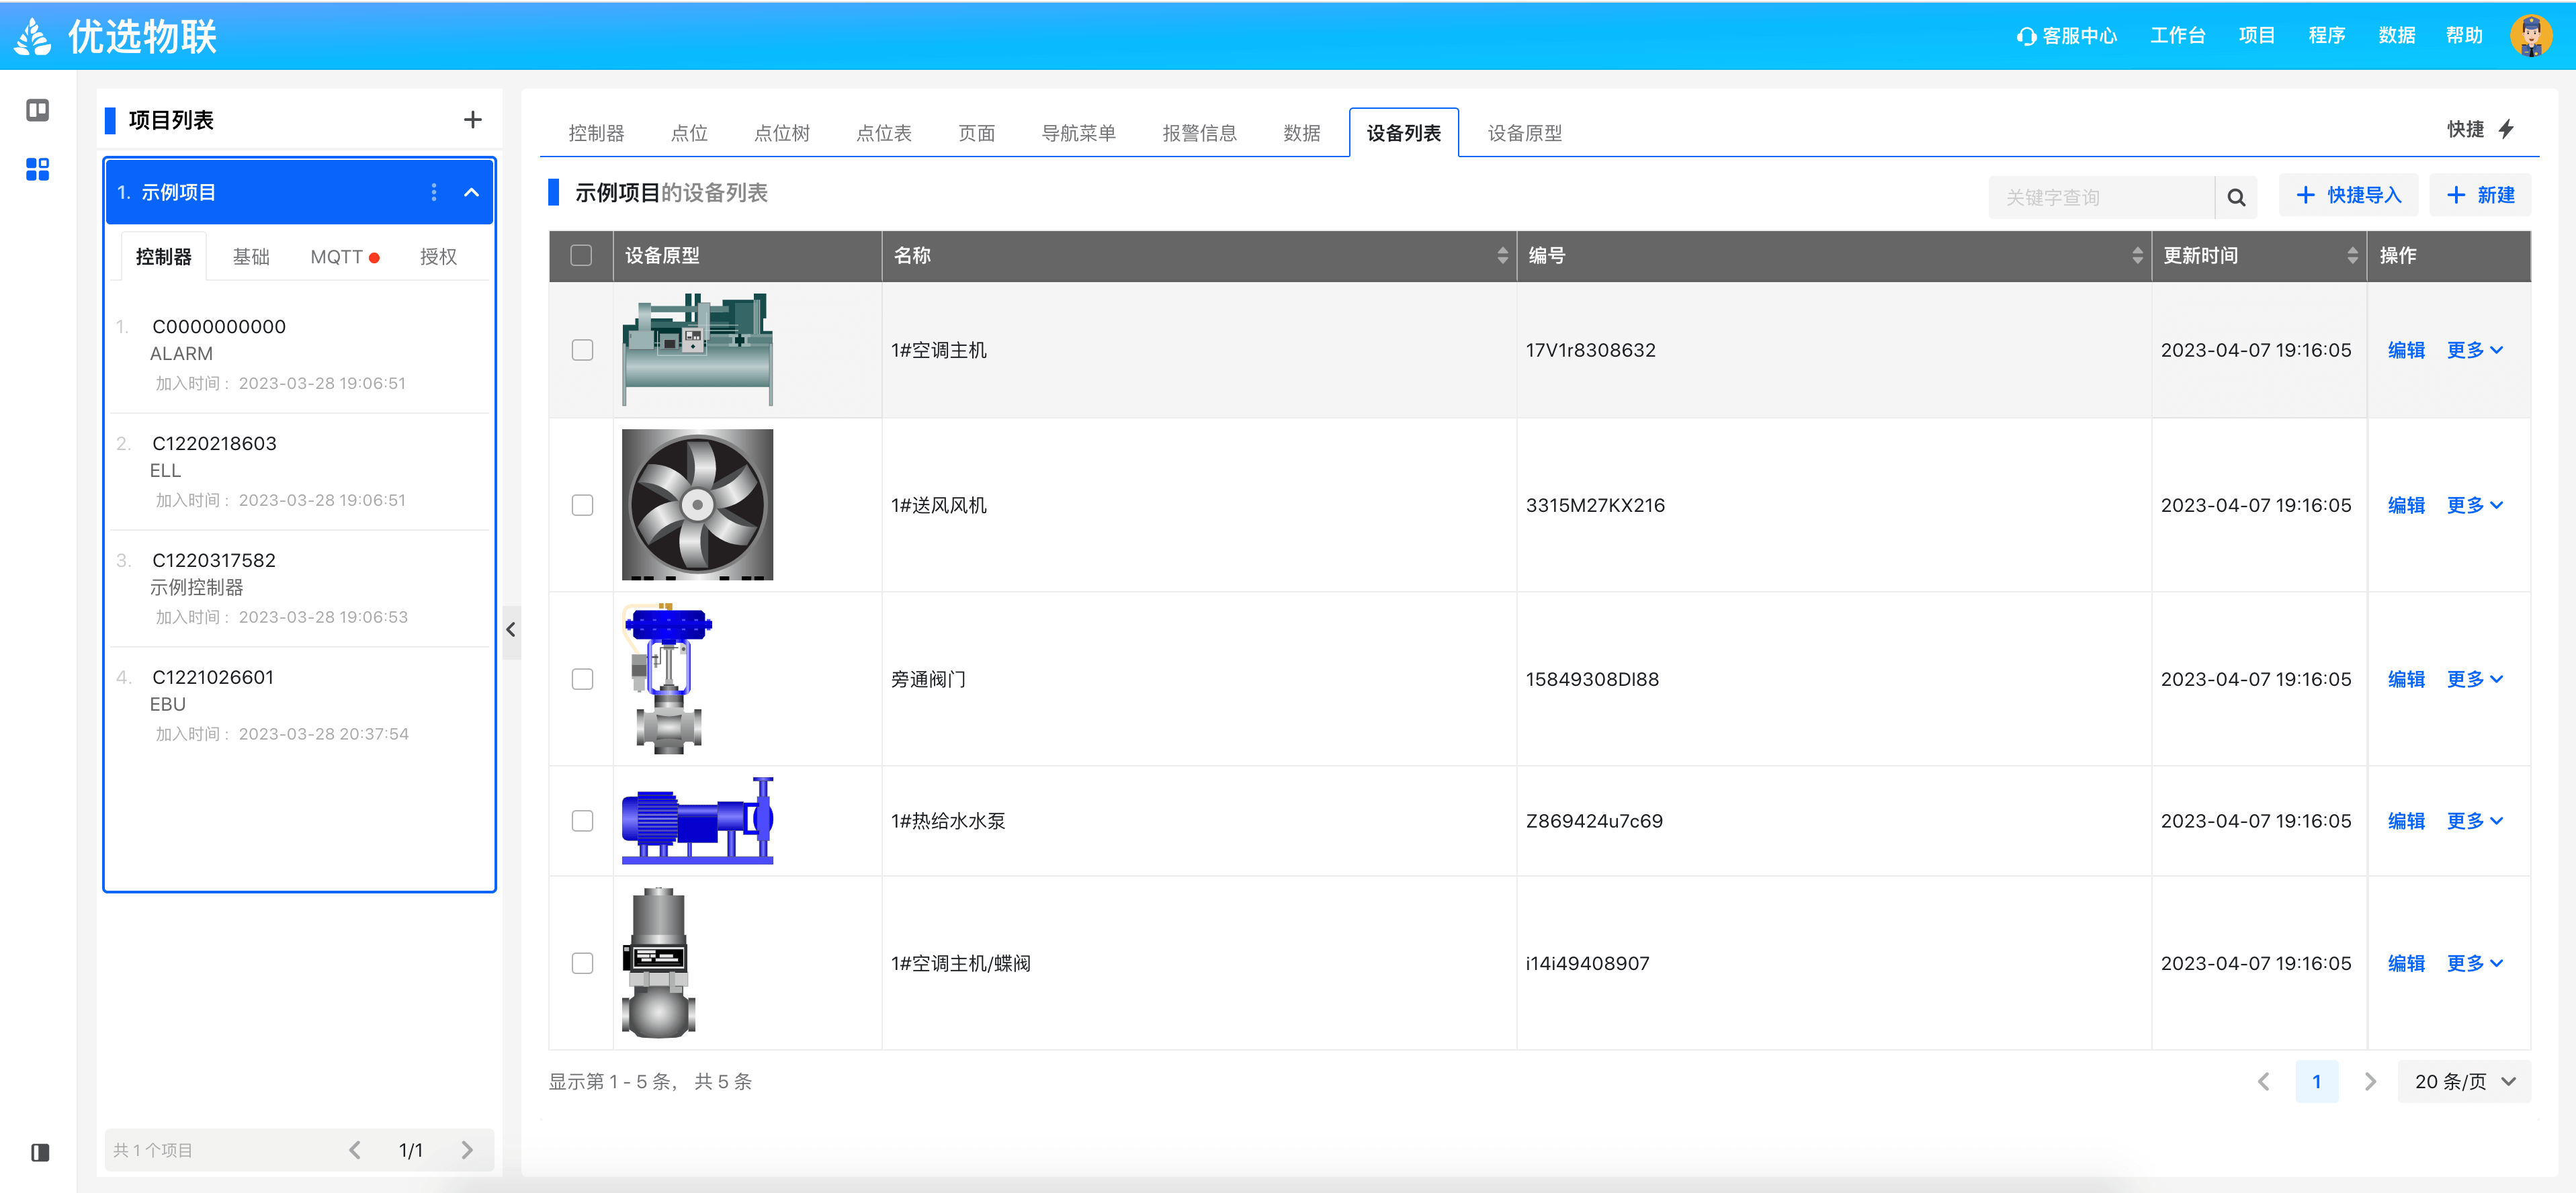Toggle the select-all header checkbox
2576x1193 pixels.
point(581,256)
